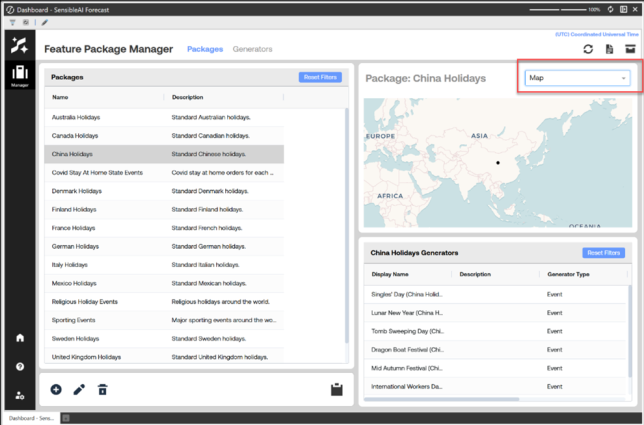Click Reset Filters in Packages panel
This screenshot has width=644, height=425.
tap(320, 77)
